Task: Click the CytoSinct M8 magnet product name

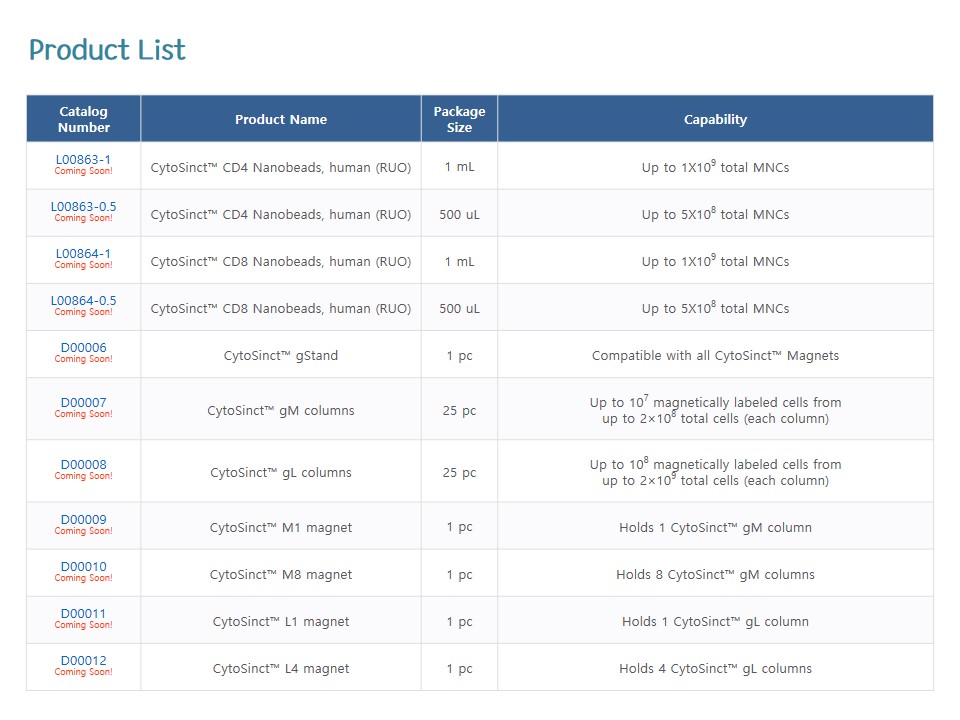Action: point(281,575)
